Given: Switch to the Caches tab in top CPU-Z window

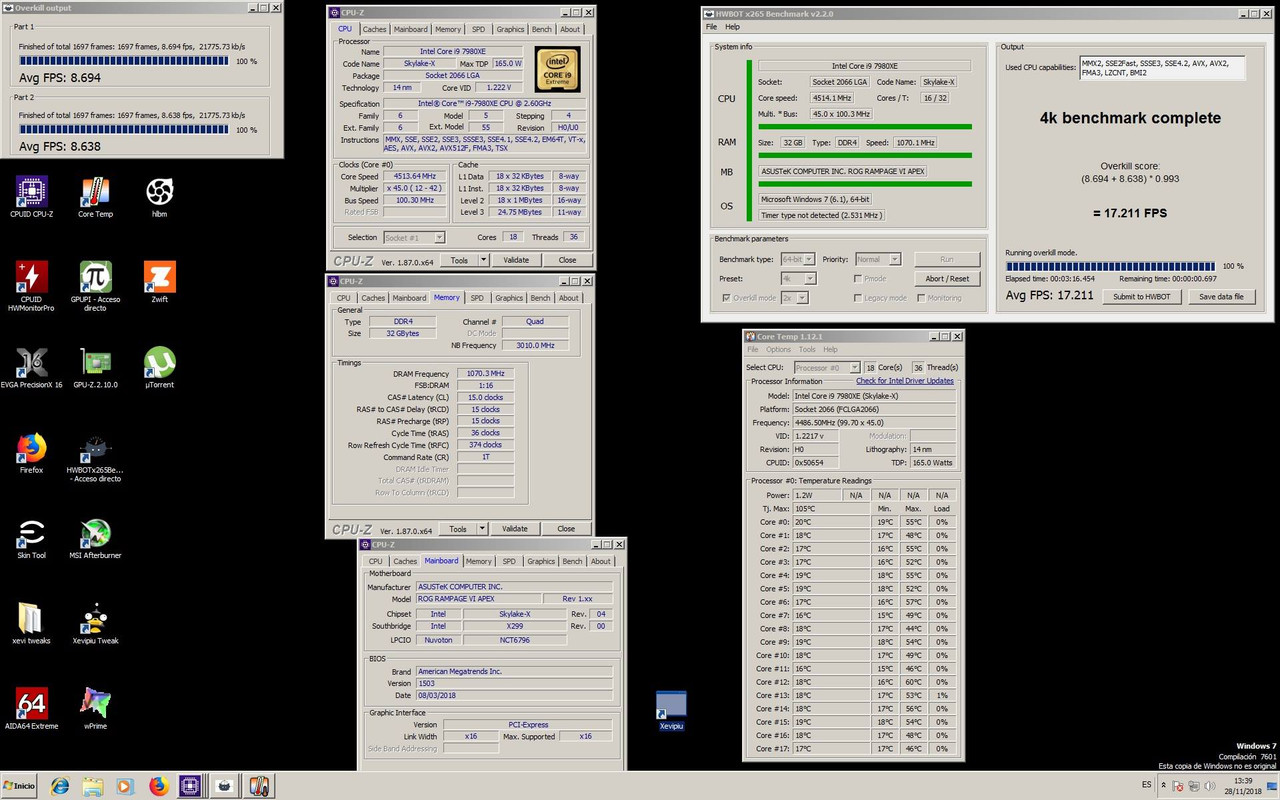Looking at the screenshot, I should point(375,29).
